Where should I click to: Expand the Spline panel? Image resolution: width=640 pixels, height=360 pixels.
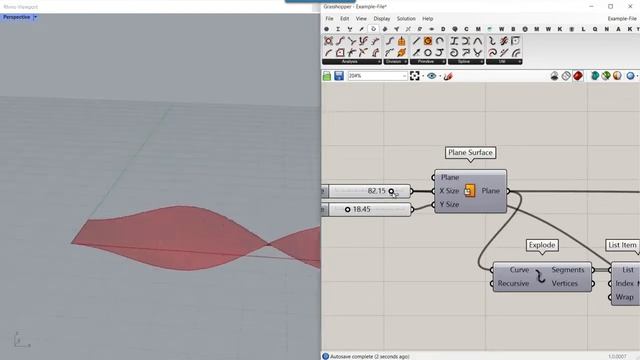point(466,62)
